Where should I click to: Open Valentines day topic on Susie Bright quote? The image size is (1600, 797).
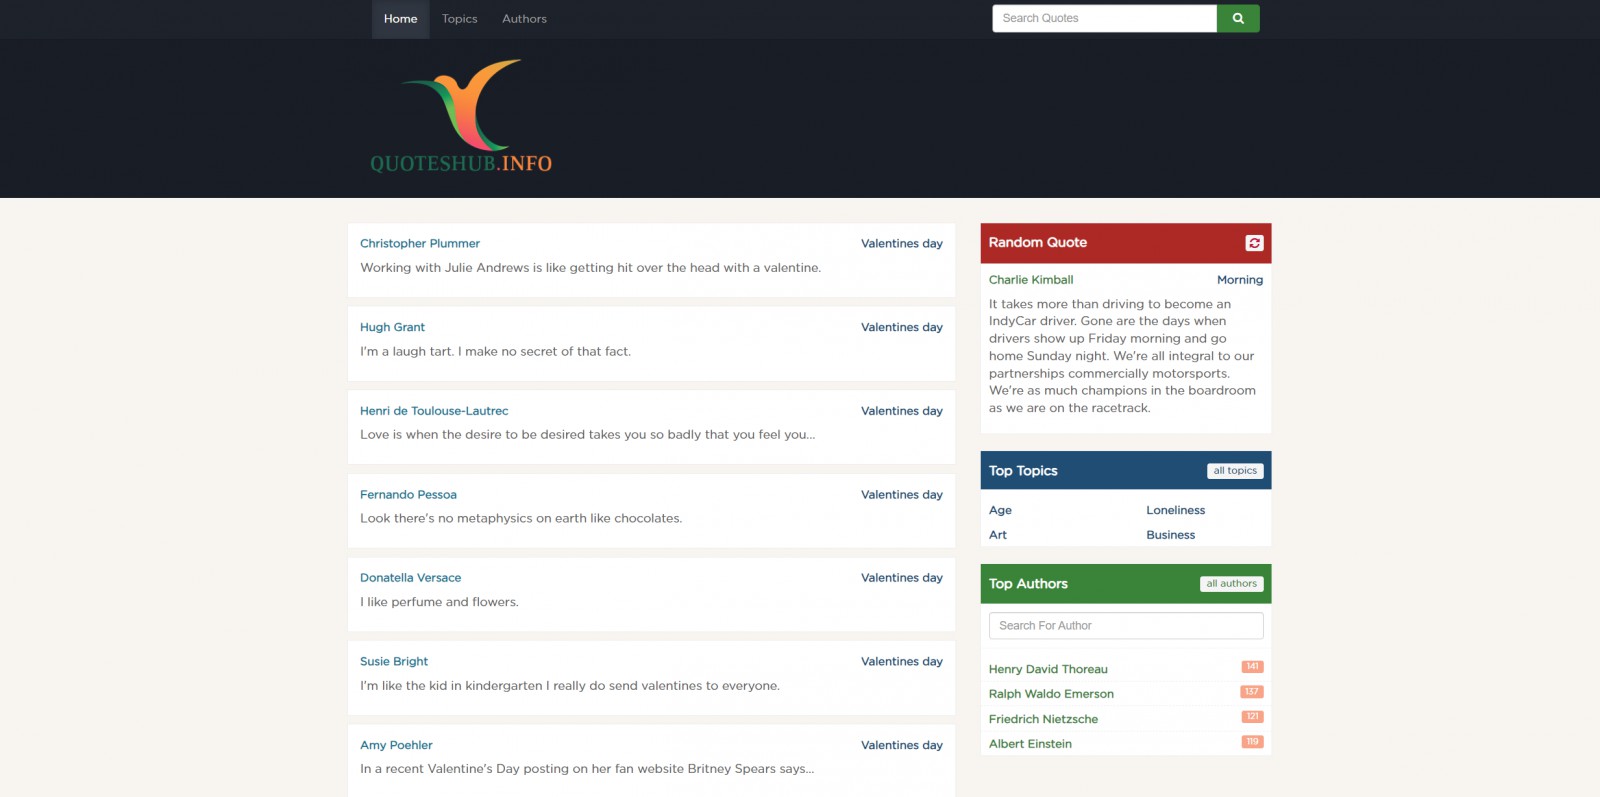point(901,662)
